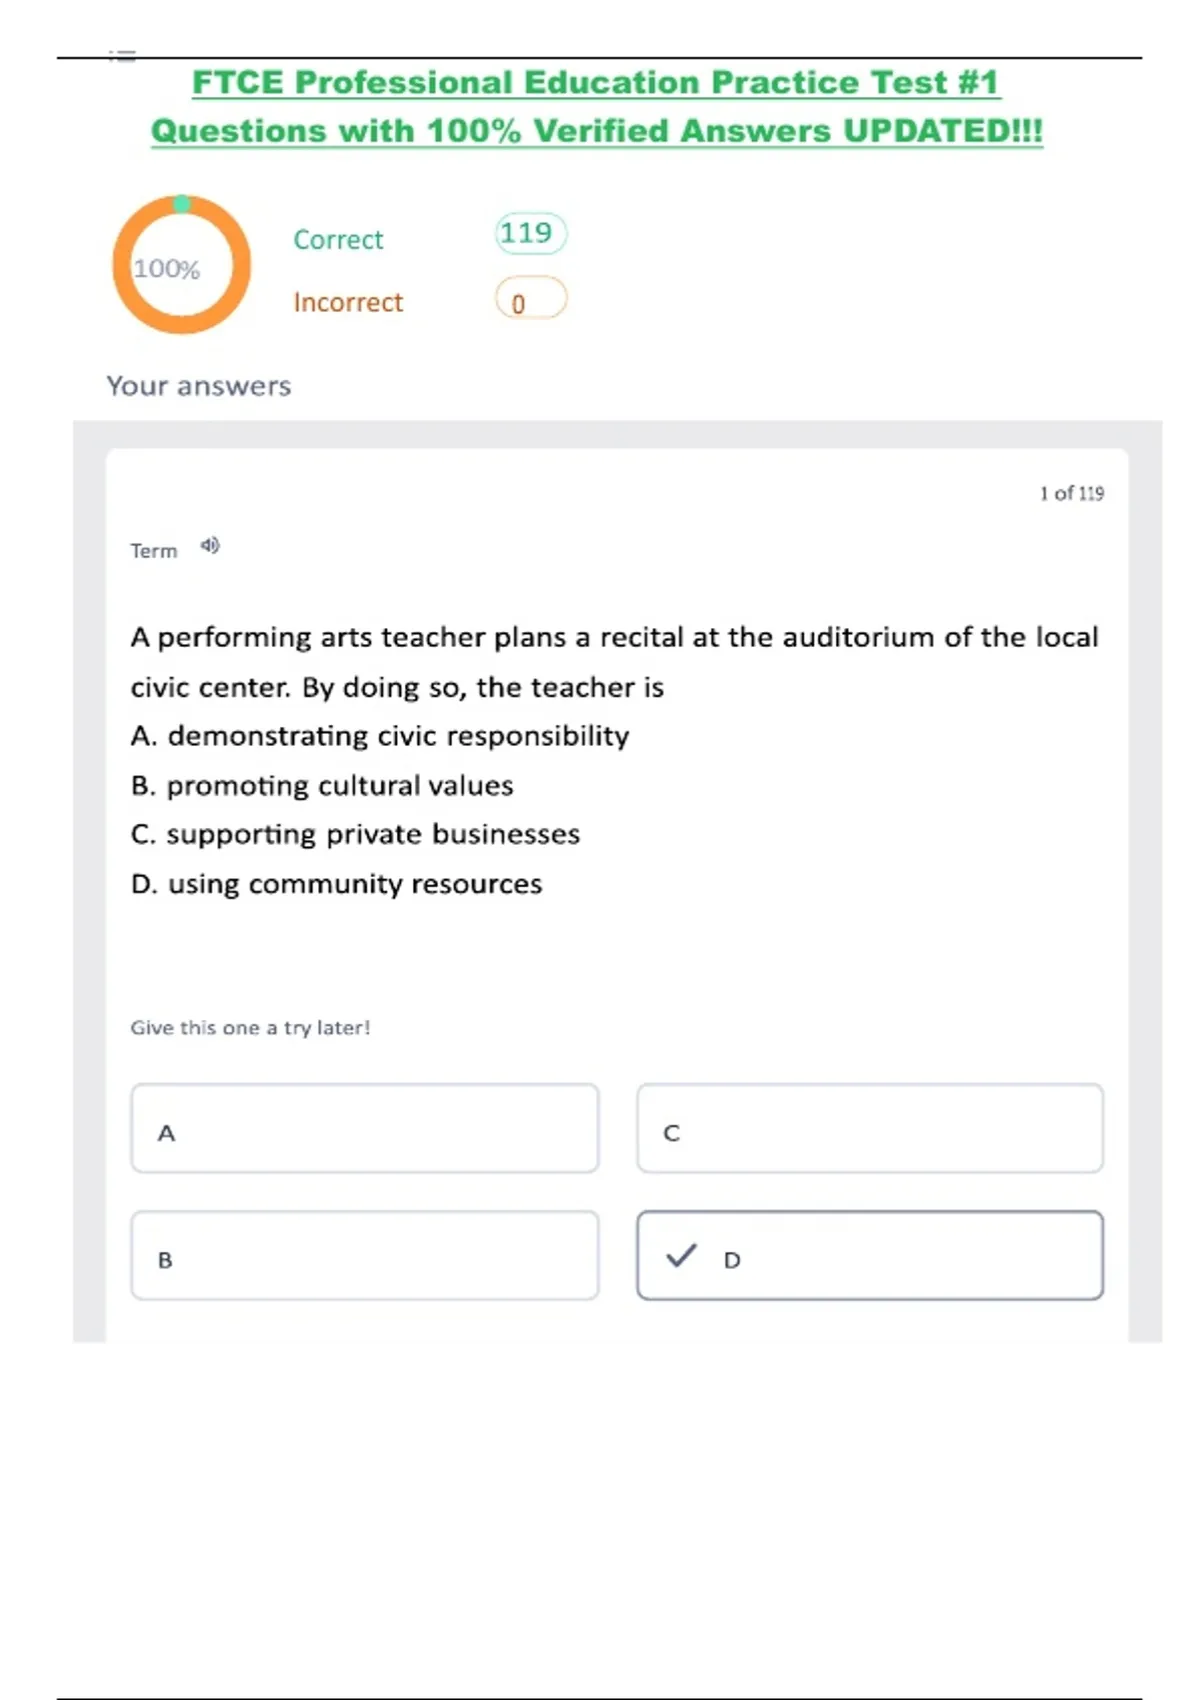This screenshot has width=1200, height=1700.
Task: Click the option text using community resources
Action: tap(355, 884)
